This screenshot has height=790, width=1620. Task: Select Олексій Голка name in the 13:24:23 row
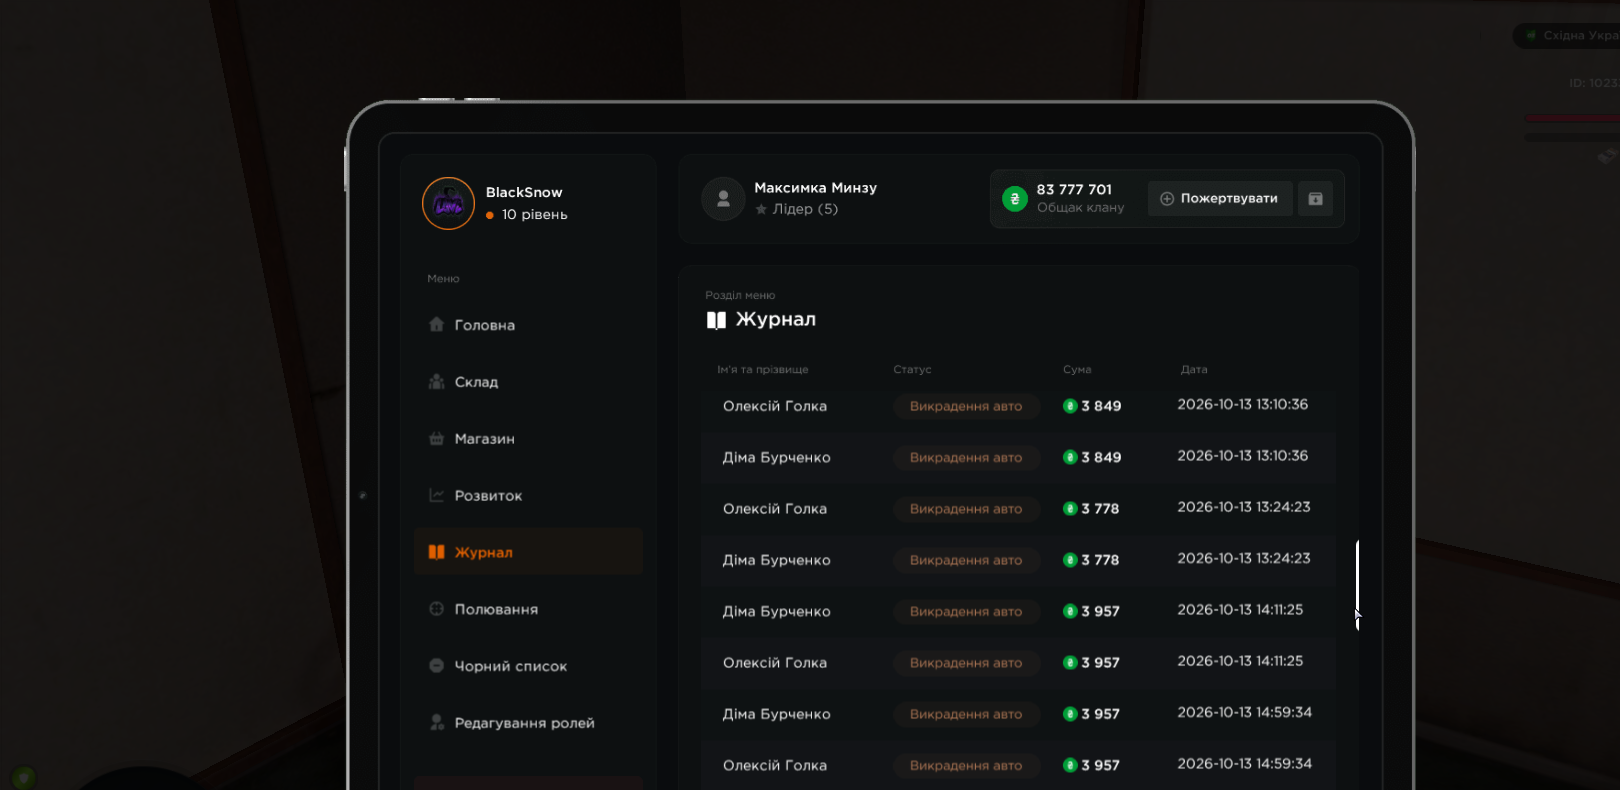775,509
